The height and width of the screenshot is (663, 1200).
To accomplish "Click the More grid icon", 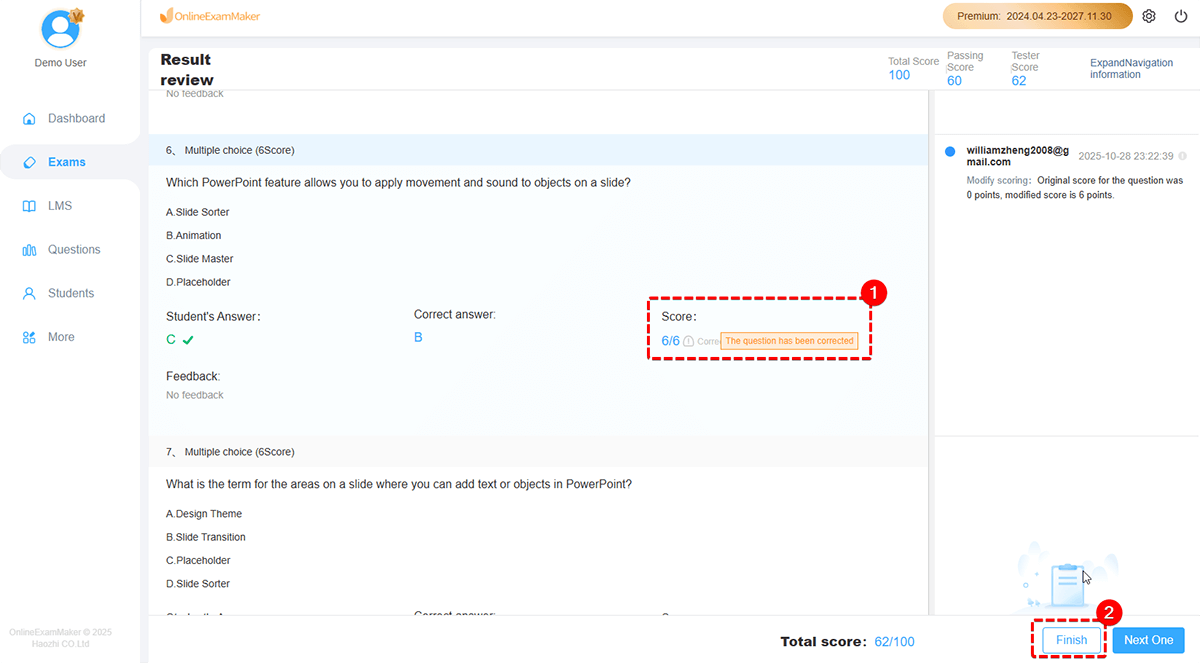I will [29, 338].
